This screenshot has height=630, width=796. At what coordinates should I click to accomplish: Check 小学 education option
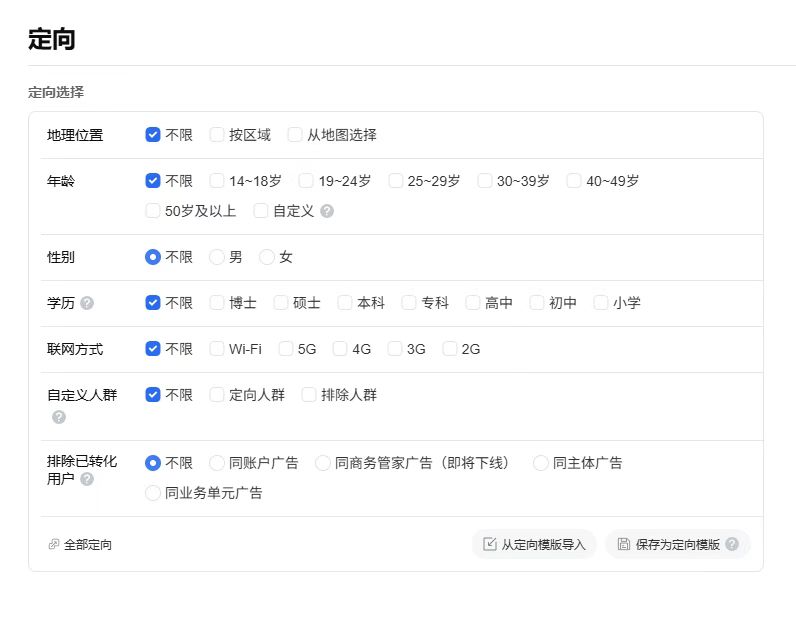tap(601, 303)
